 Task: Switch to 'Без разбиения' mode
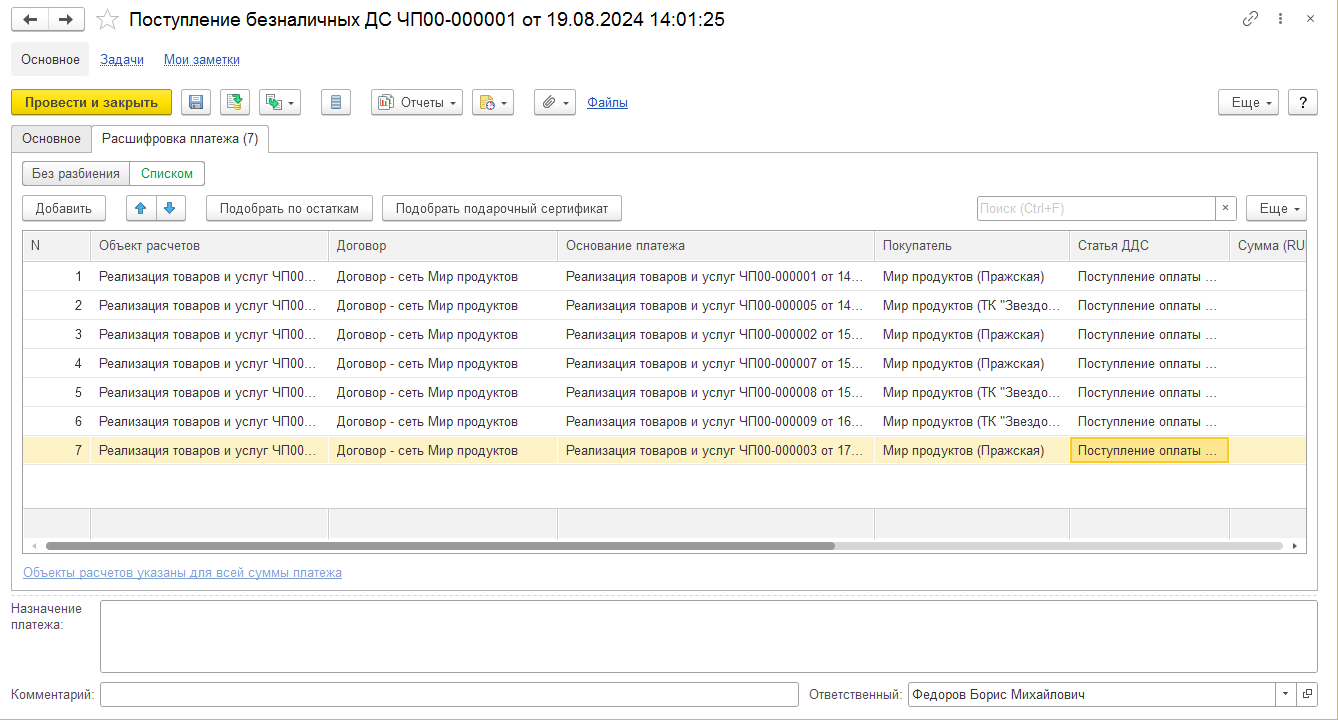pyautogui.click(x=76, y=173)
